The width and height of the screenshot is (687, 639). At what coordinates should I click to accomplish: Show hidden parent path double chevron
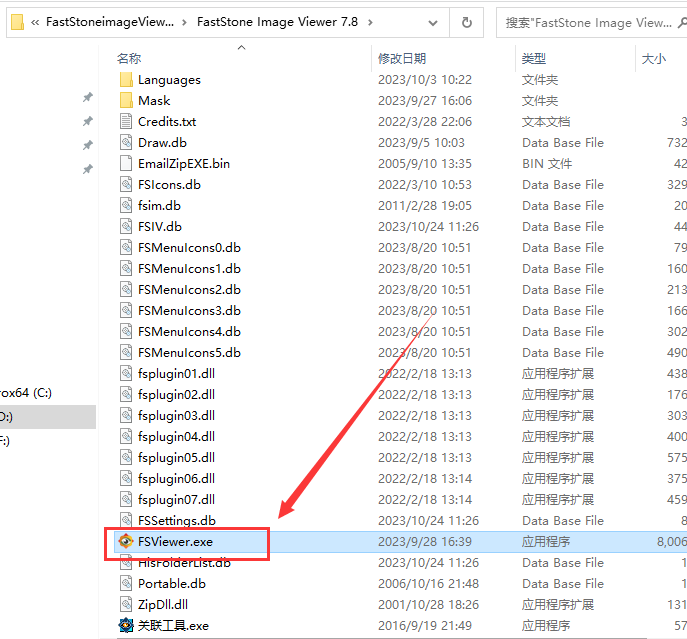35,22
